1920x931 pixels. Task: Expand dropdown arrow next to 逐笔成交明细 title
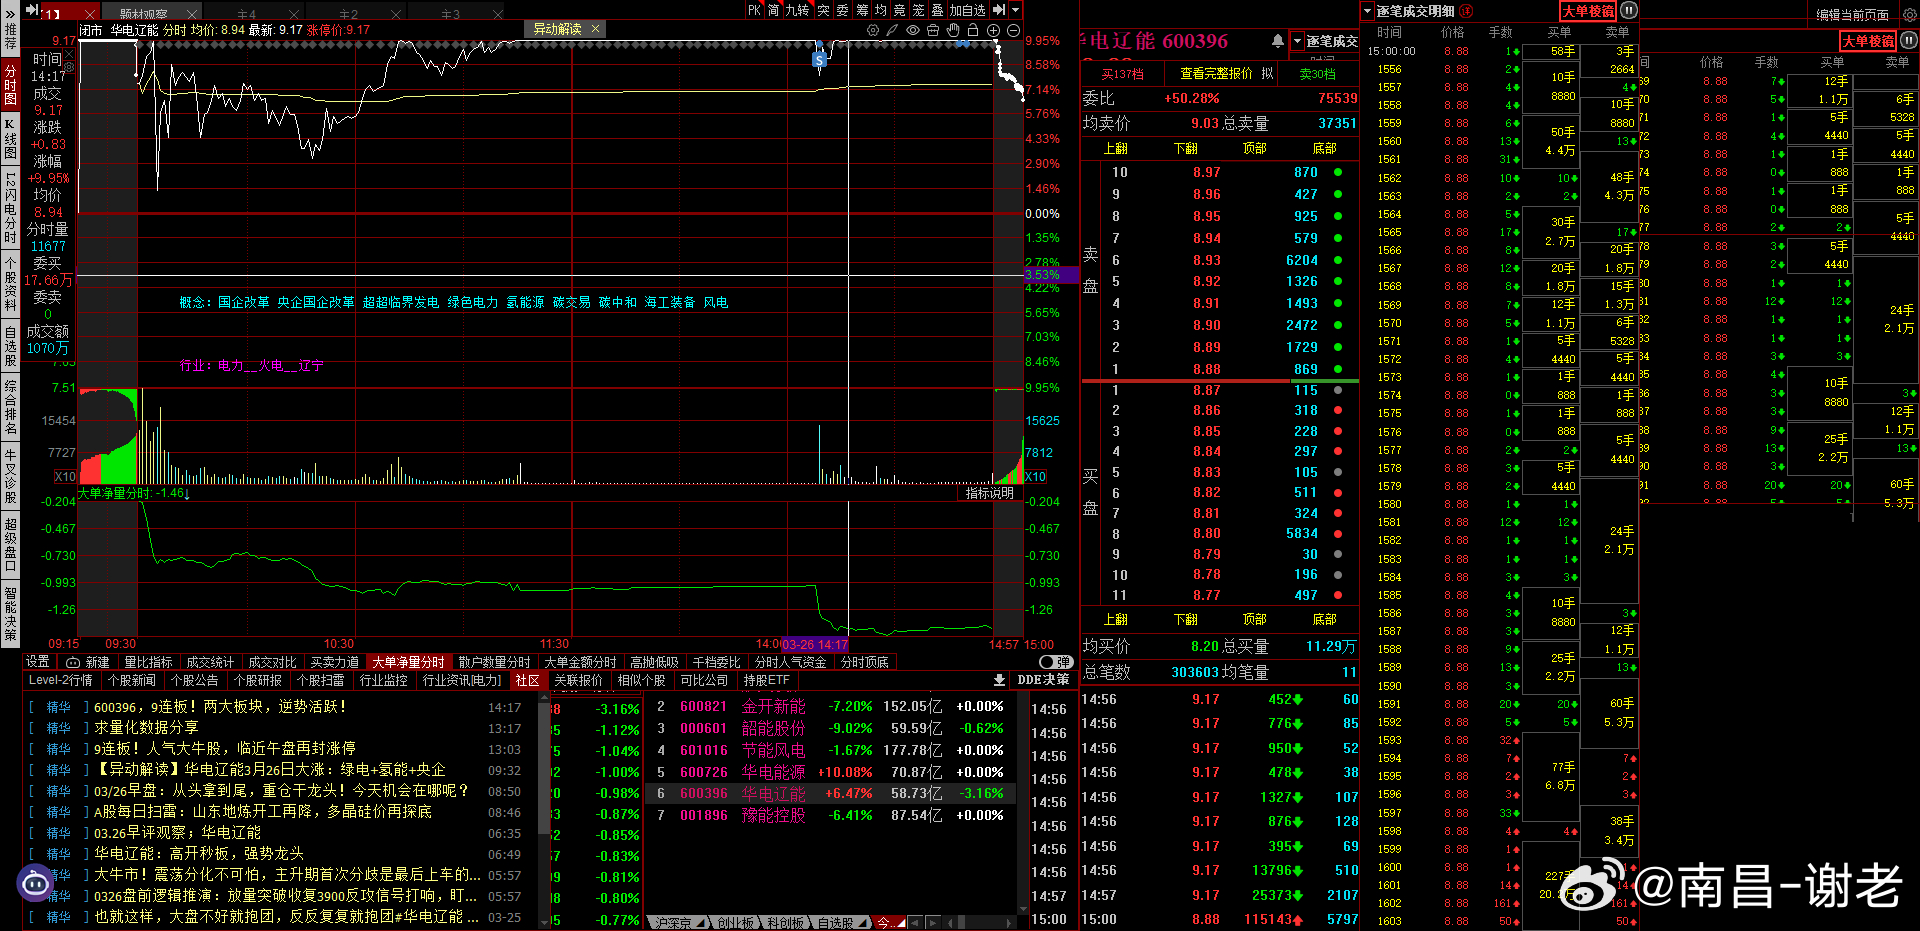click(1367, 11)
